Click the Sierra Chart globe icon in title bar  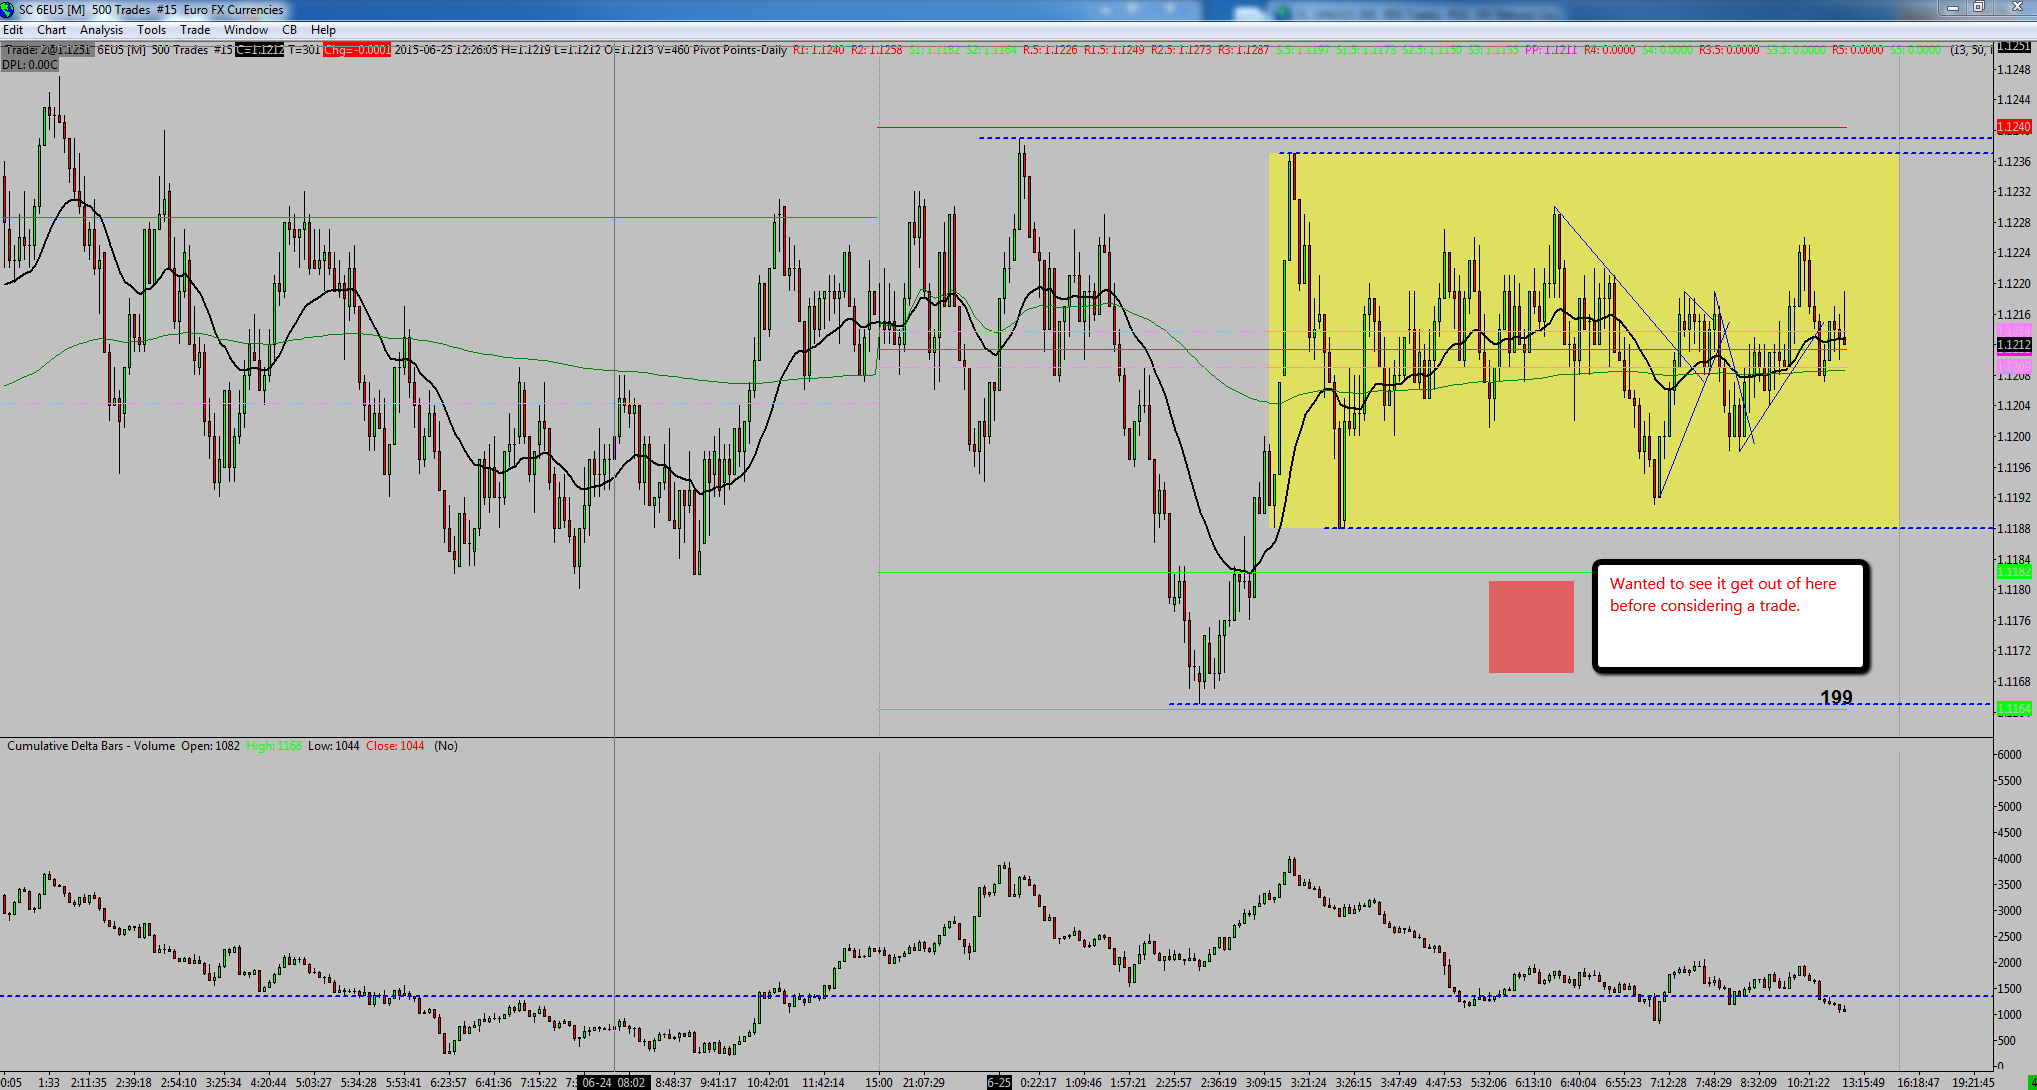pyautogui.click(x=8, y=9)
